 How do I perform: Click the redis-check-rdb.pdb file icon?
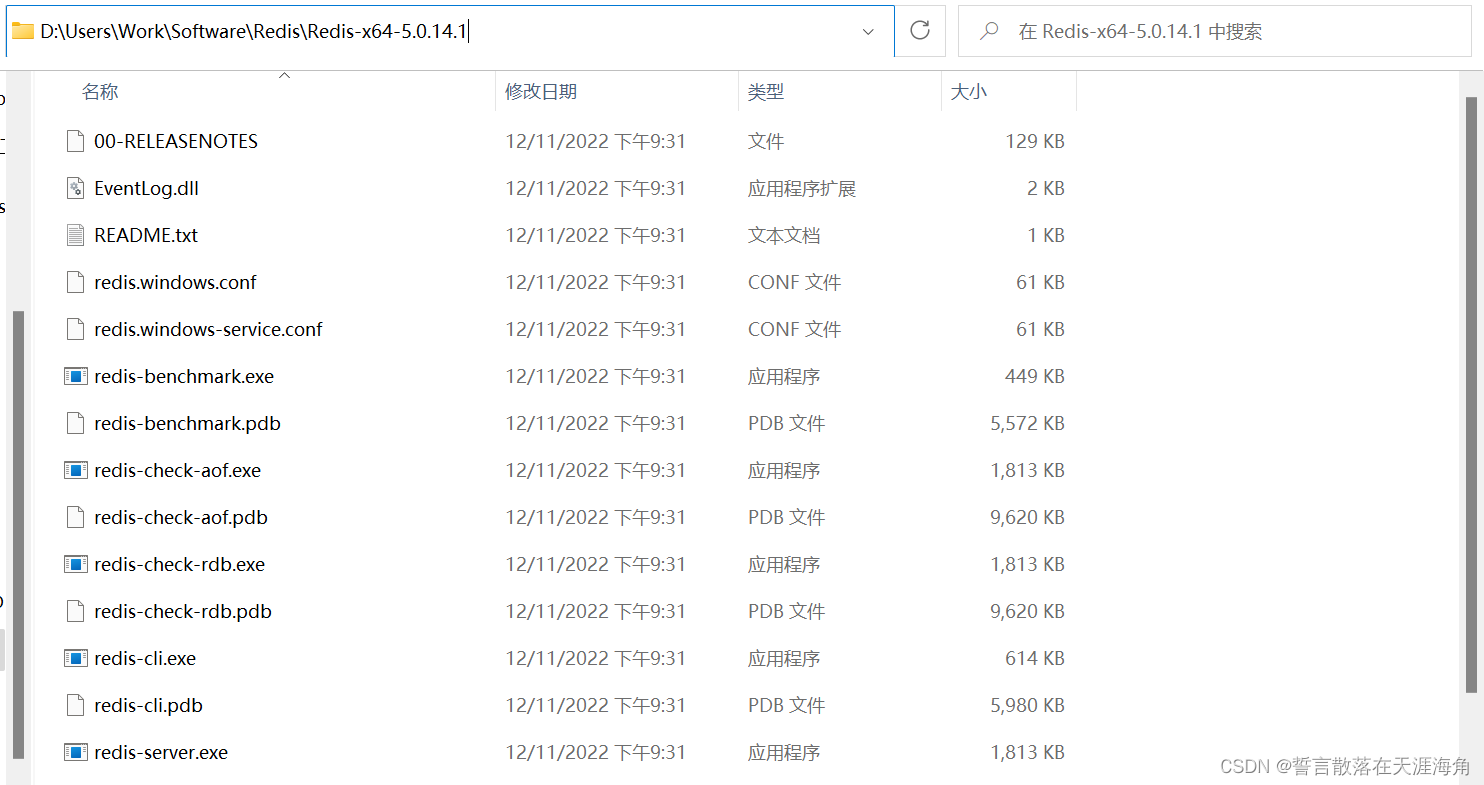(x=75, y=611)
